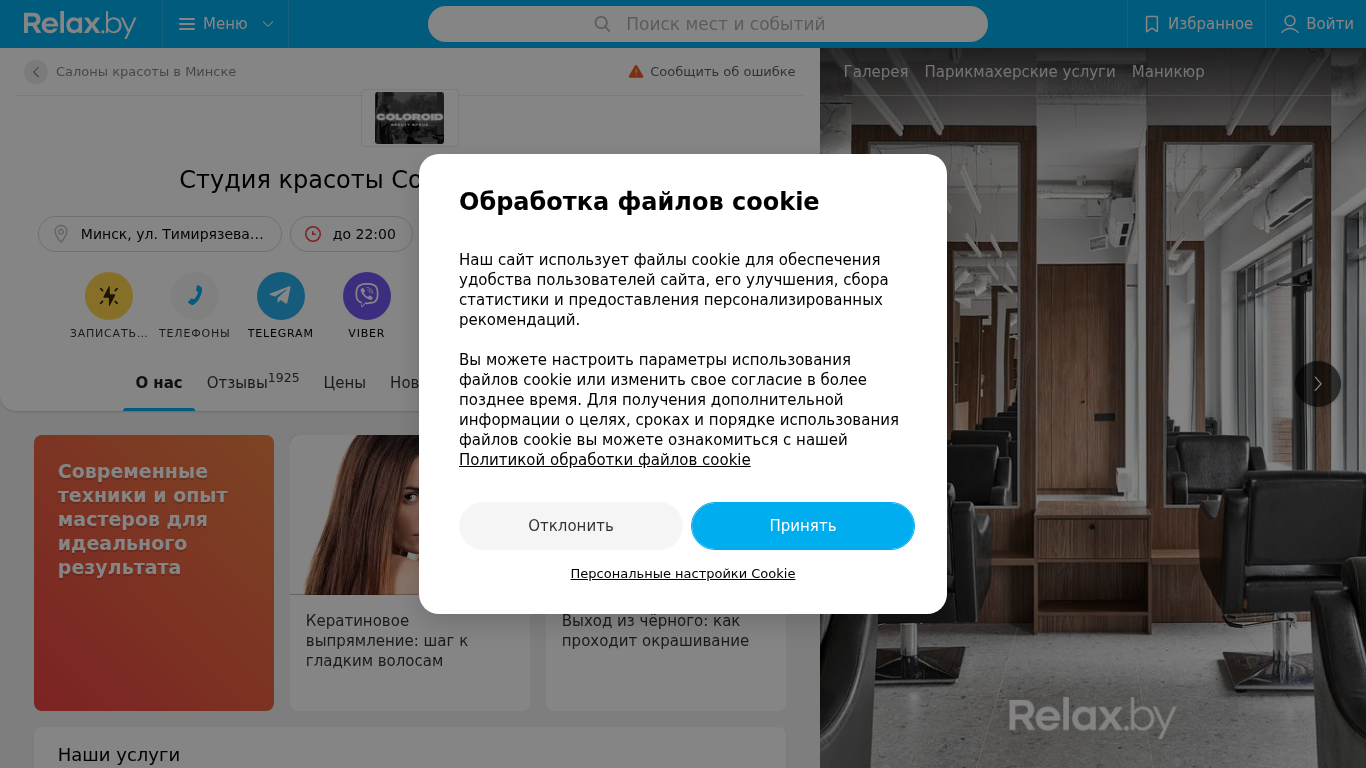Screen dimensions: 1366x768
Task: Advance the gallery with the right arrow
Action: (1318, 384)
